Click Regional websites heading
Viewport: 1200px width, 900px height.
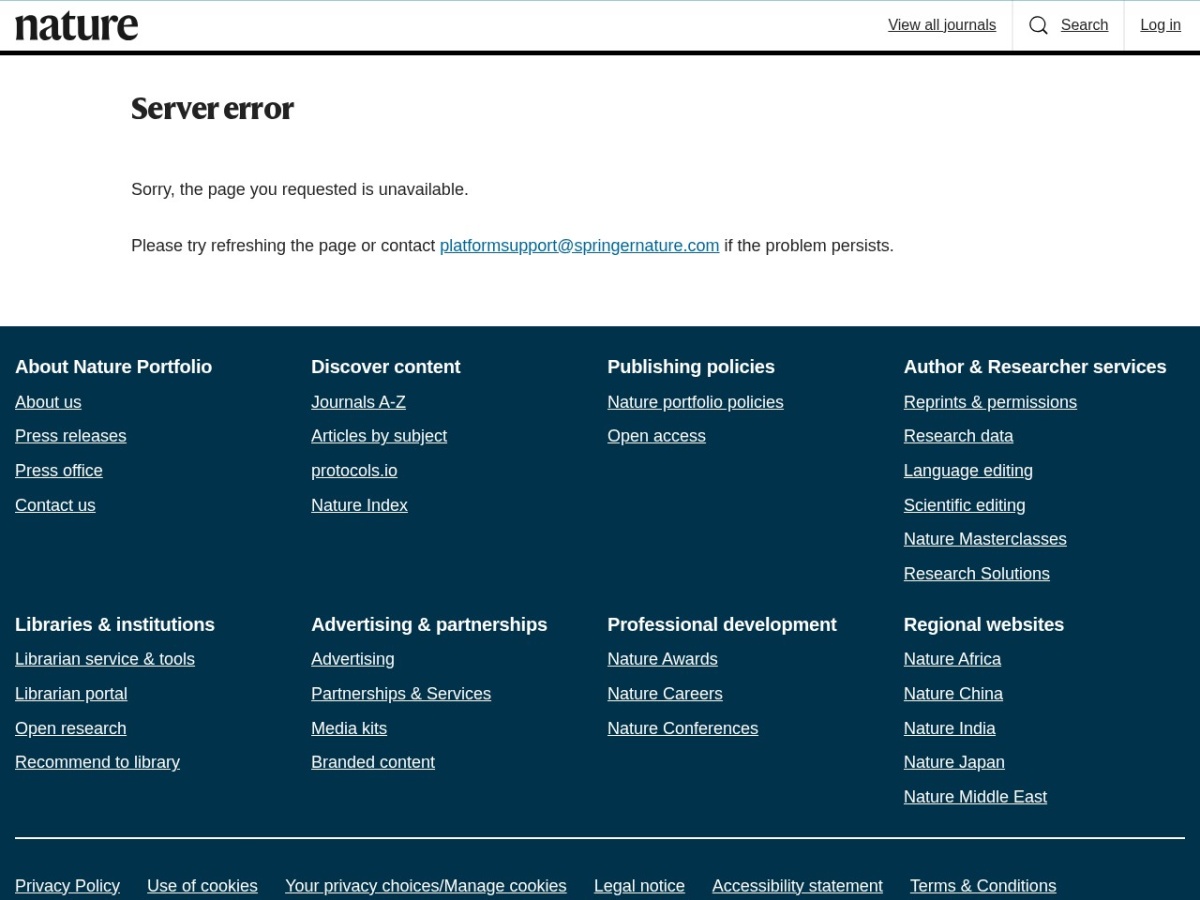983,625
